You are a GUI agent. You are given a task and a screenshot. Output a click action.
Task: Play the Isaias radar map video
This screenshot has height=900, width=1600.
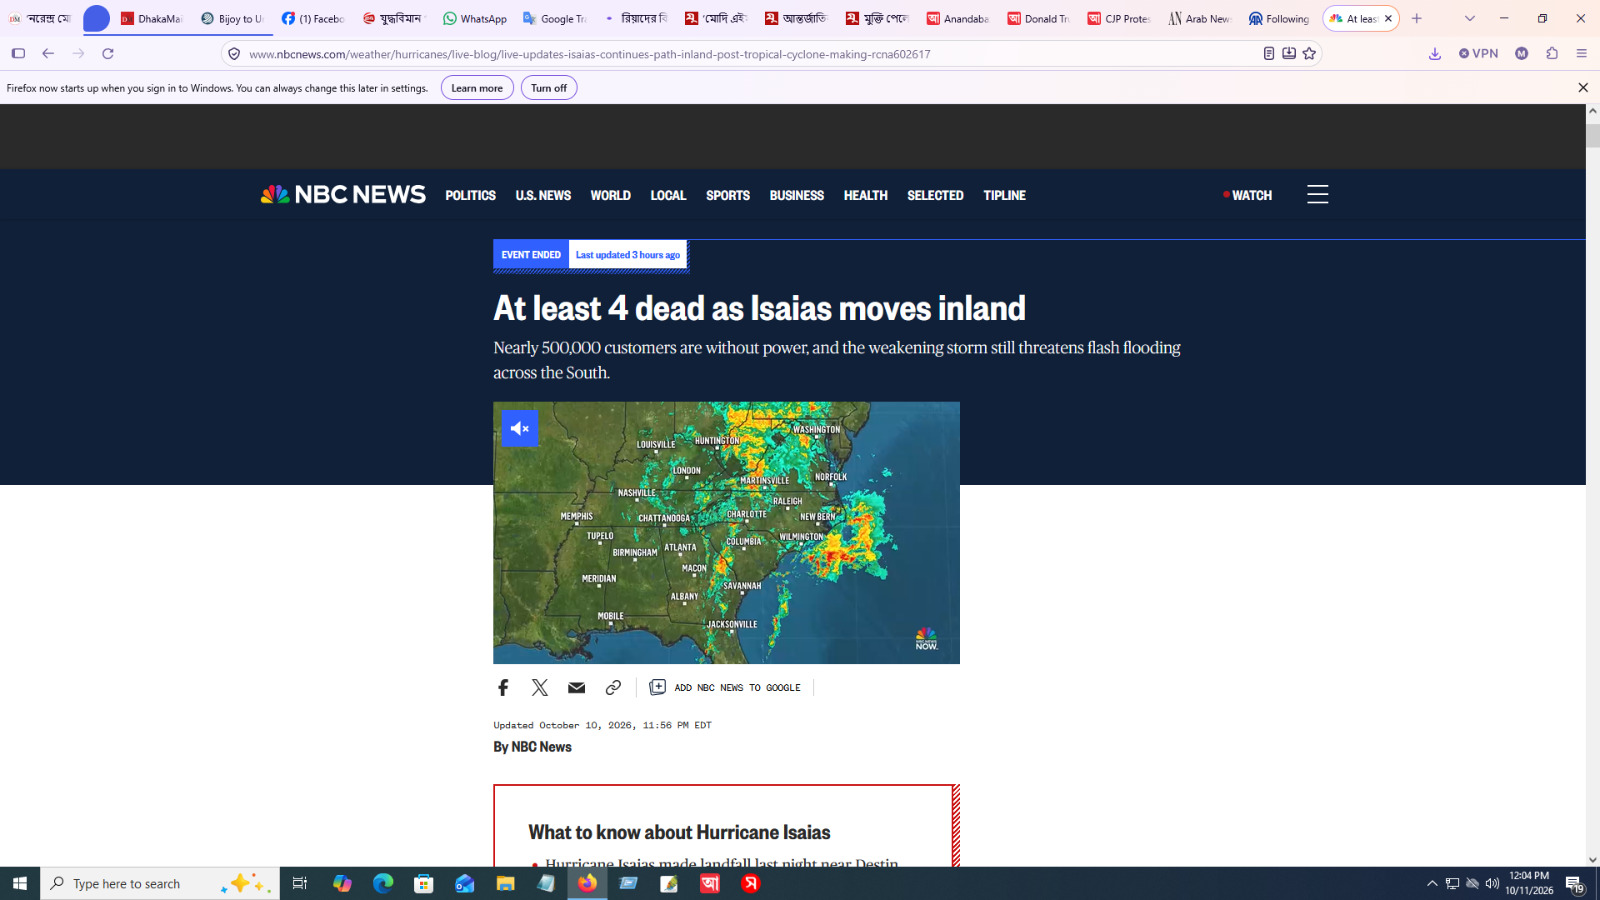pyautogui.click(x=726, y=533)
